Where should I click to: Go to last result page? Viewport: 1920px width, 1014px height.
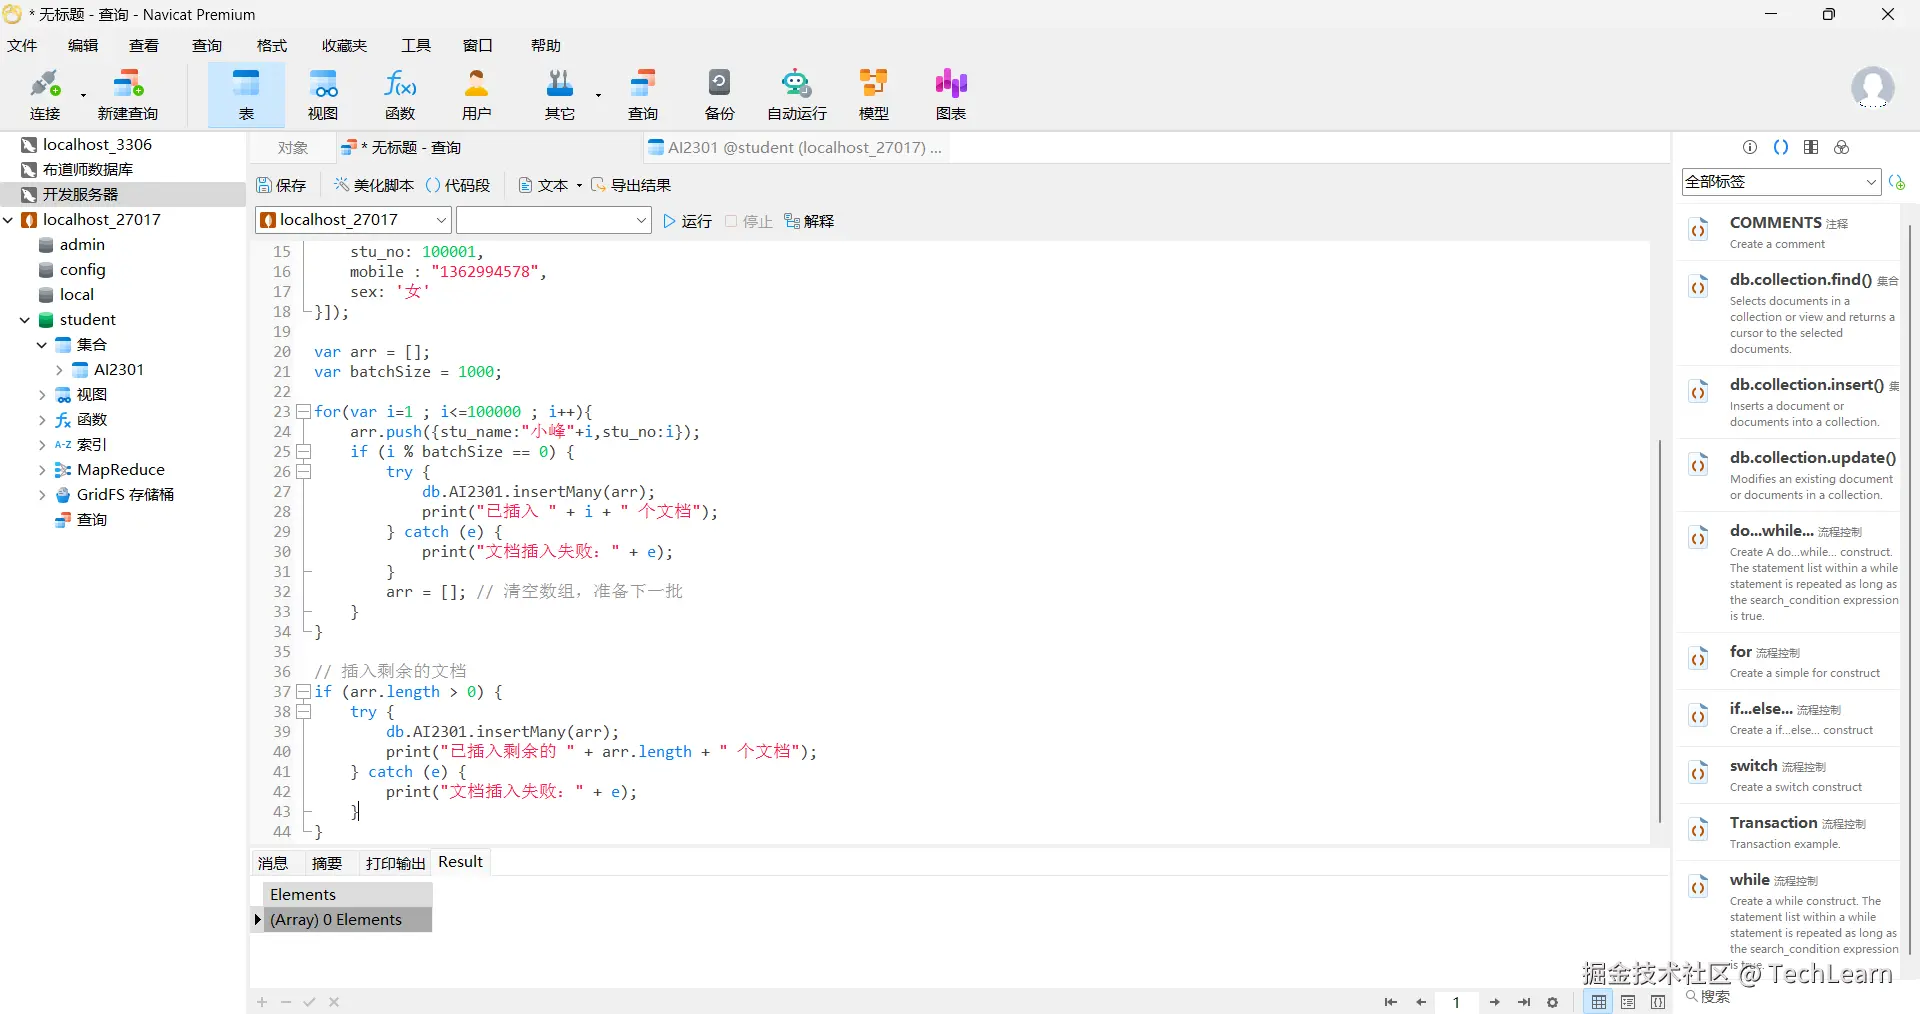click(x=1524, y=1002)
